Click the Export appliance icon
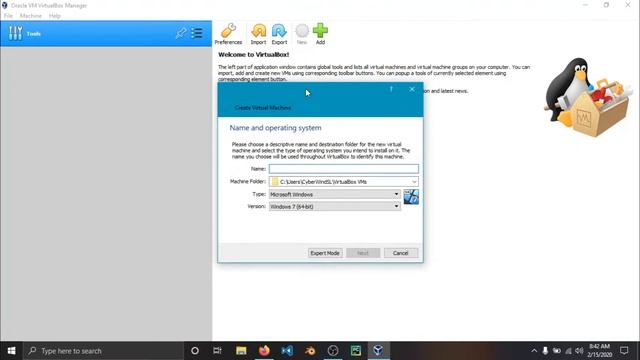This screenshot has height=360, width=640. coord(279,34)
